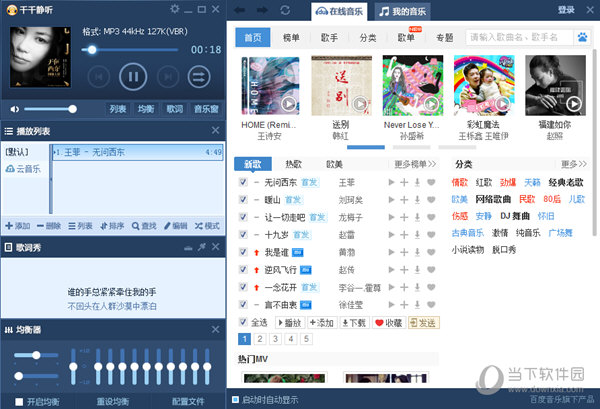Image resolution: width=600 pixels, height=409 pixels.
Task: Favorite the song 言不由衷 with the heart
Action: [431, 305]
